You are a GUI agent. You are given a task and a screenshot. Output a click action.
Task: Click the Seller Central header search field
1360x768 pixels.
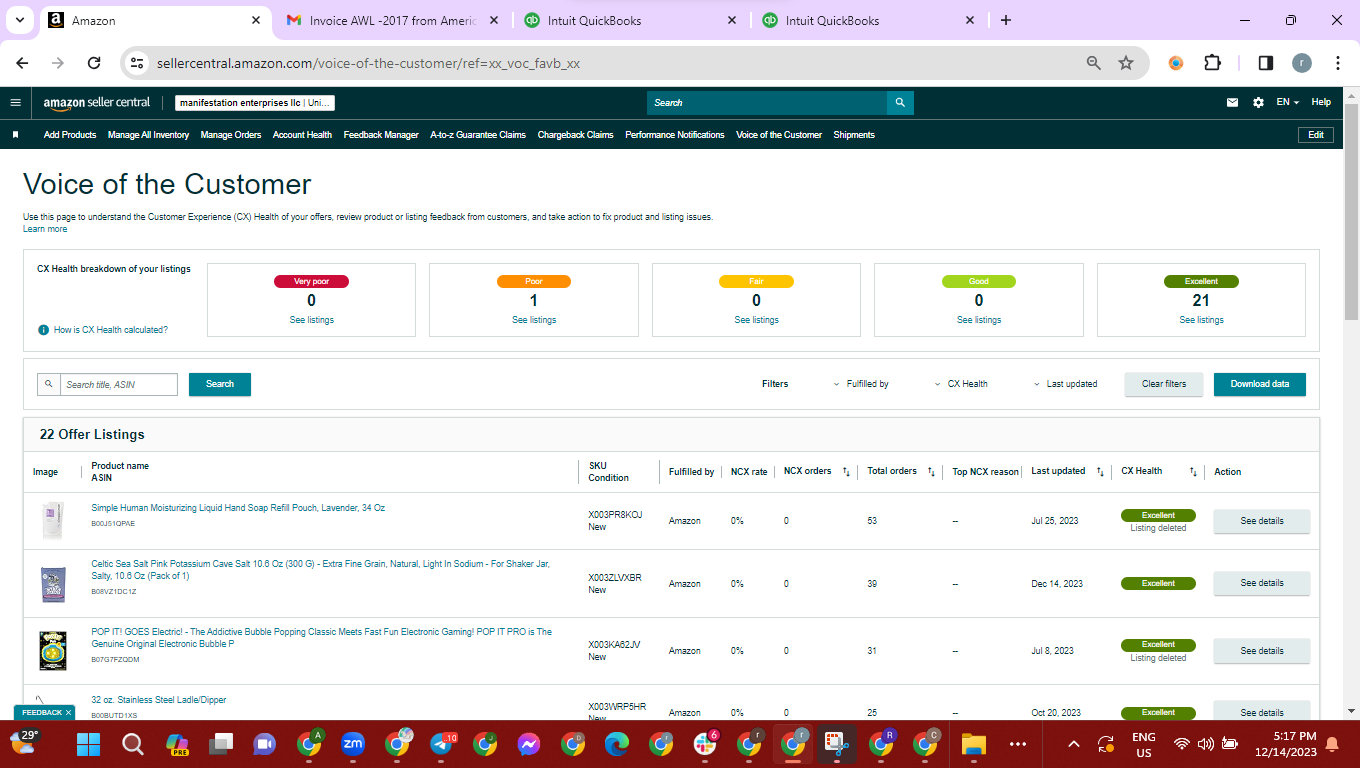[767, 103]
